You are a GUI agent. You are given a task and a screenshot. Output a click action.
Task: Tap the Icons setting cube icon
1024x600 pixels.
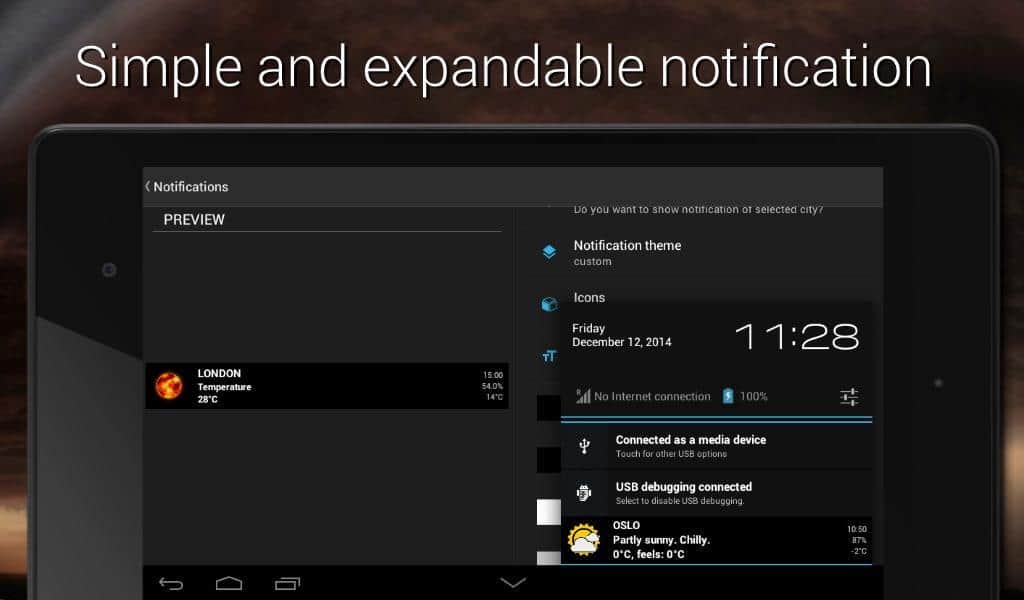tap(549, 303)
